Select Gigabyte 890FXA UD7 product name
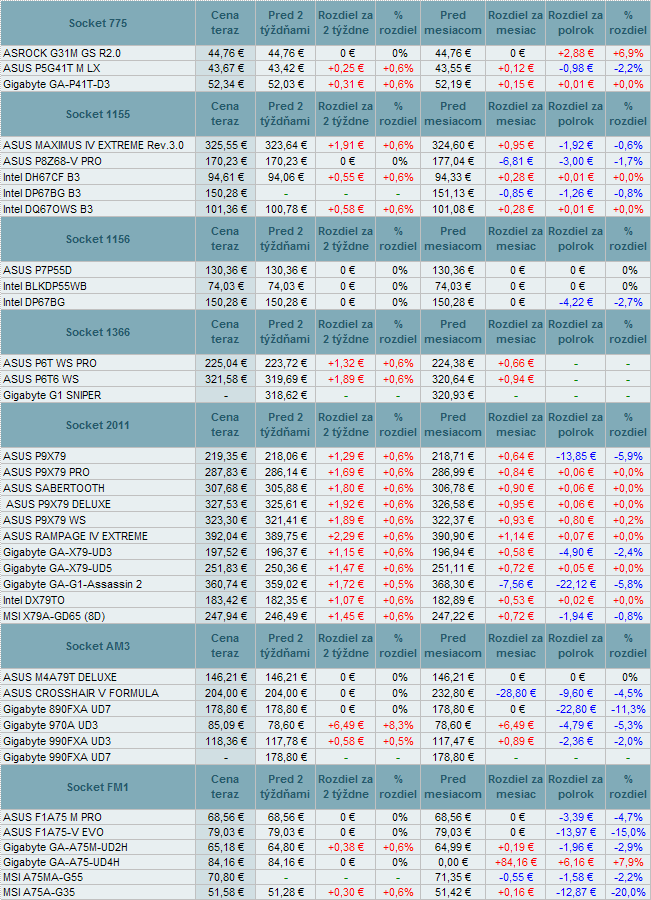 (57, 710)
